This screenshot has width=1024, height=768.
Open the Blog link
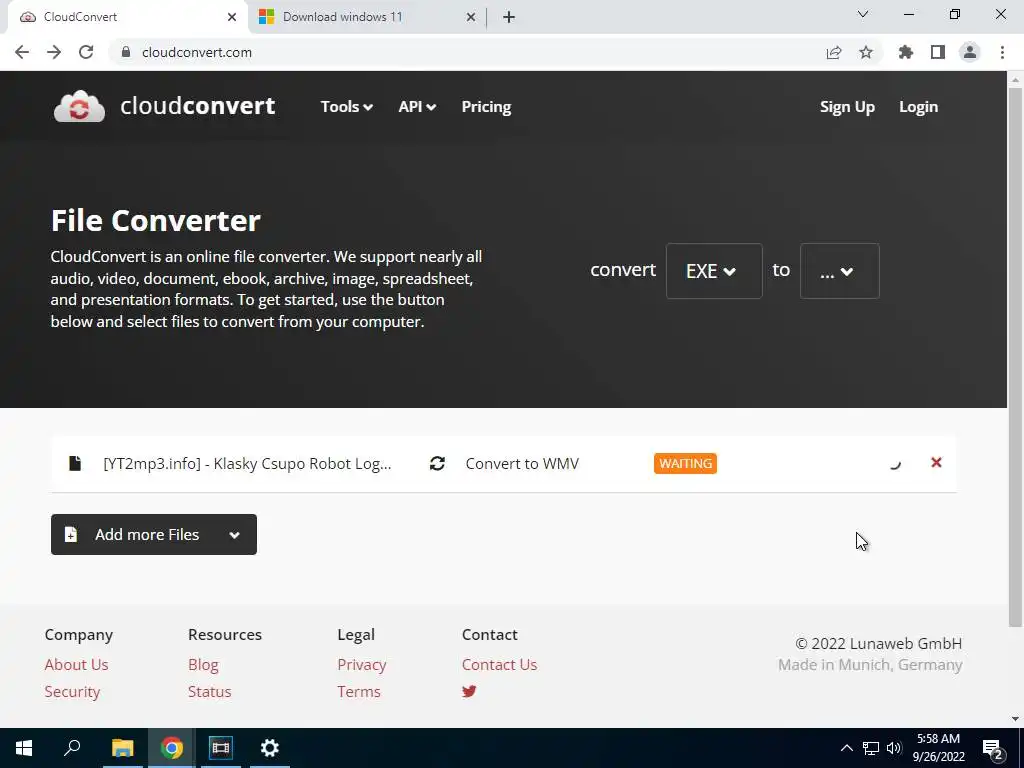pos(203,664)
